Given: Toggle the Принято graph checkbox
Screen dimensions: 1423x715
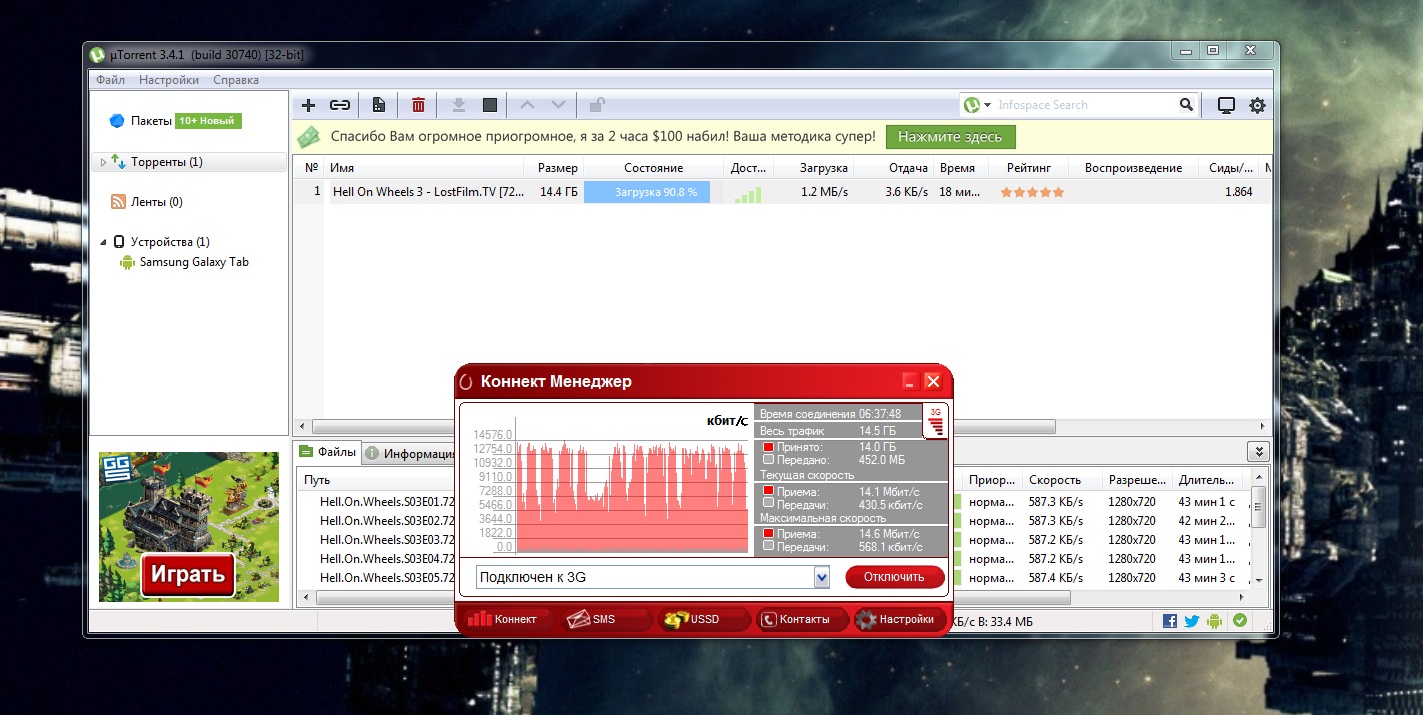Looking at the screenshot, I should click(768, 447).
